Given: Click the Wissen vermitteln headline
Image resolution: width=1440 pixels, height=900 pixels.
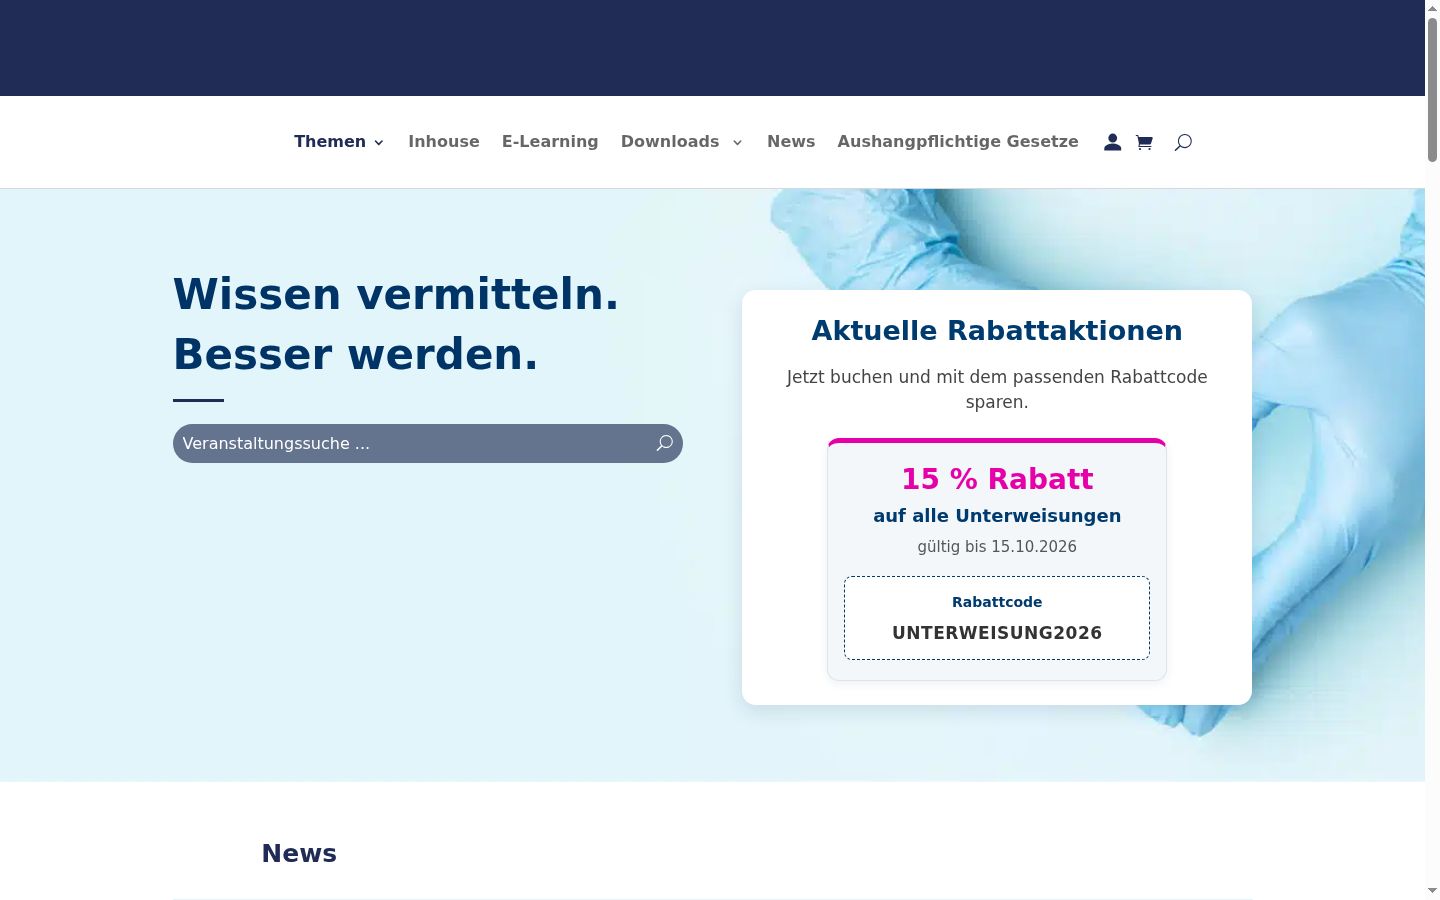Looking at the screenshot, I should 396,294.
